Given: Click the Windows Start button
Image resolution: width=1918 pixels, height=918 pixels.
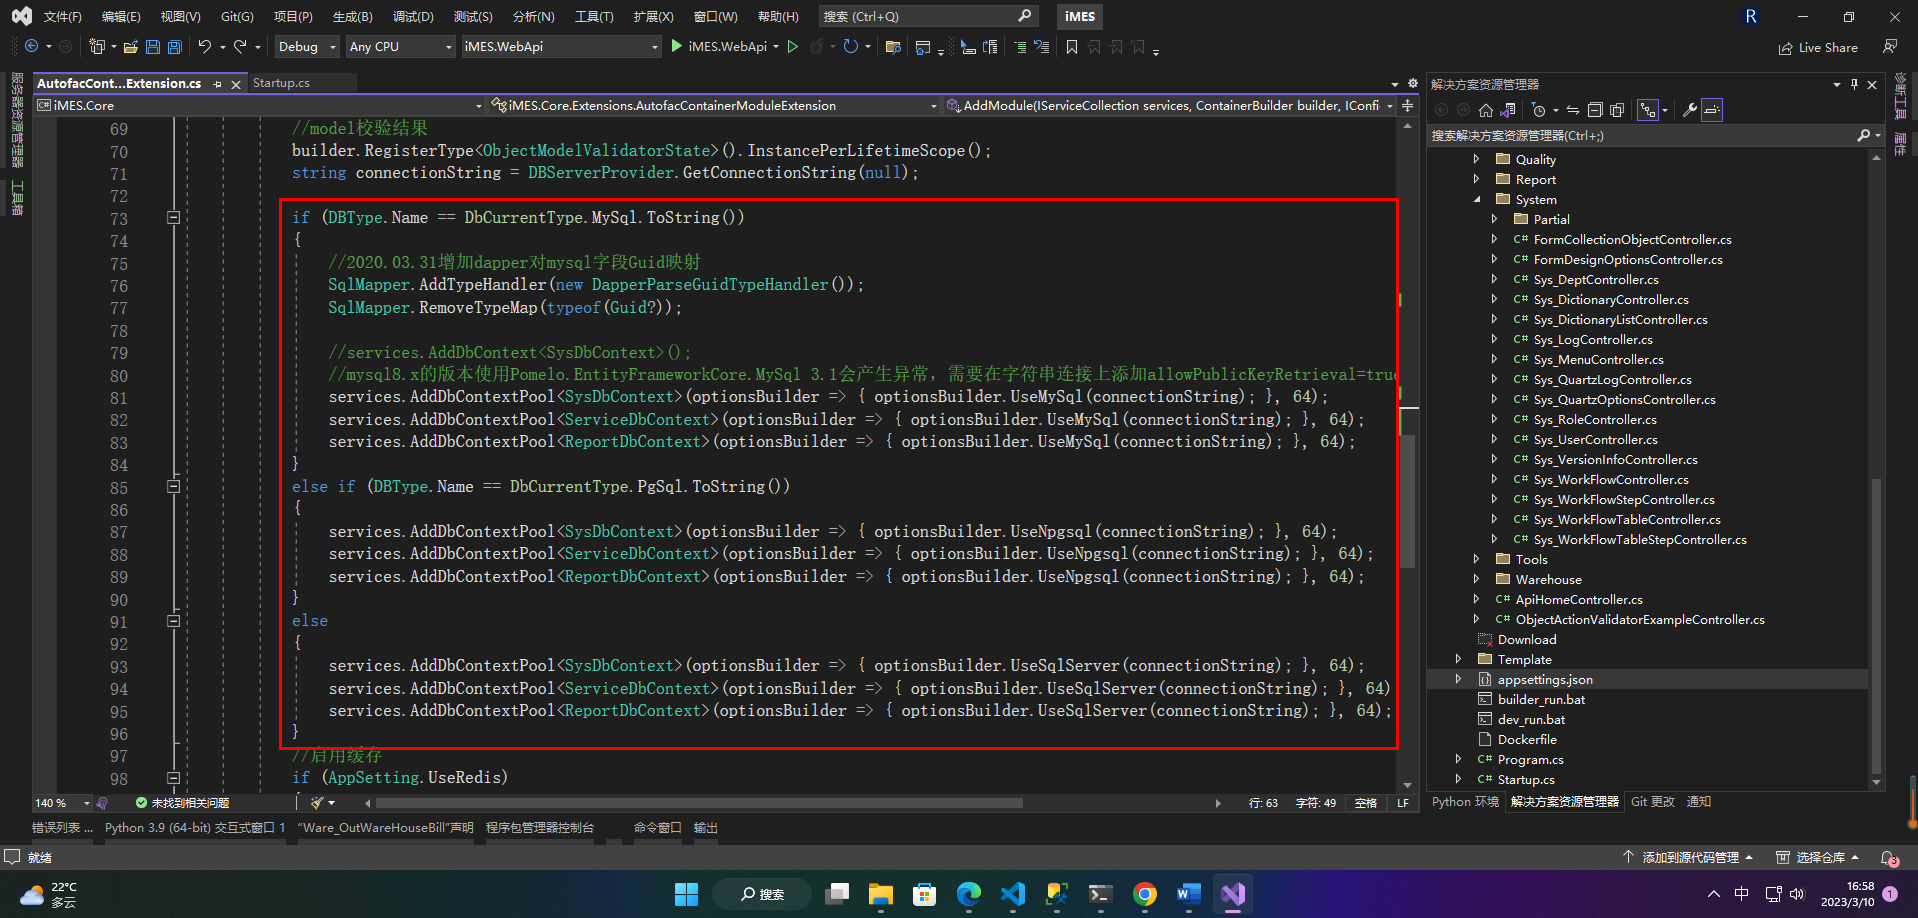Looking at the screenshot, I should pyautogui.click(x=687, y=894).
